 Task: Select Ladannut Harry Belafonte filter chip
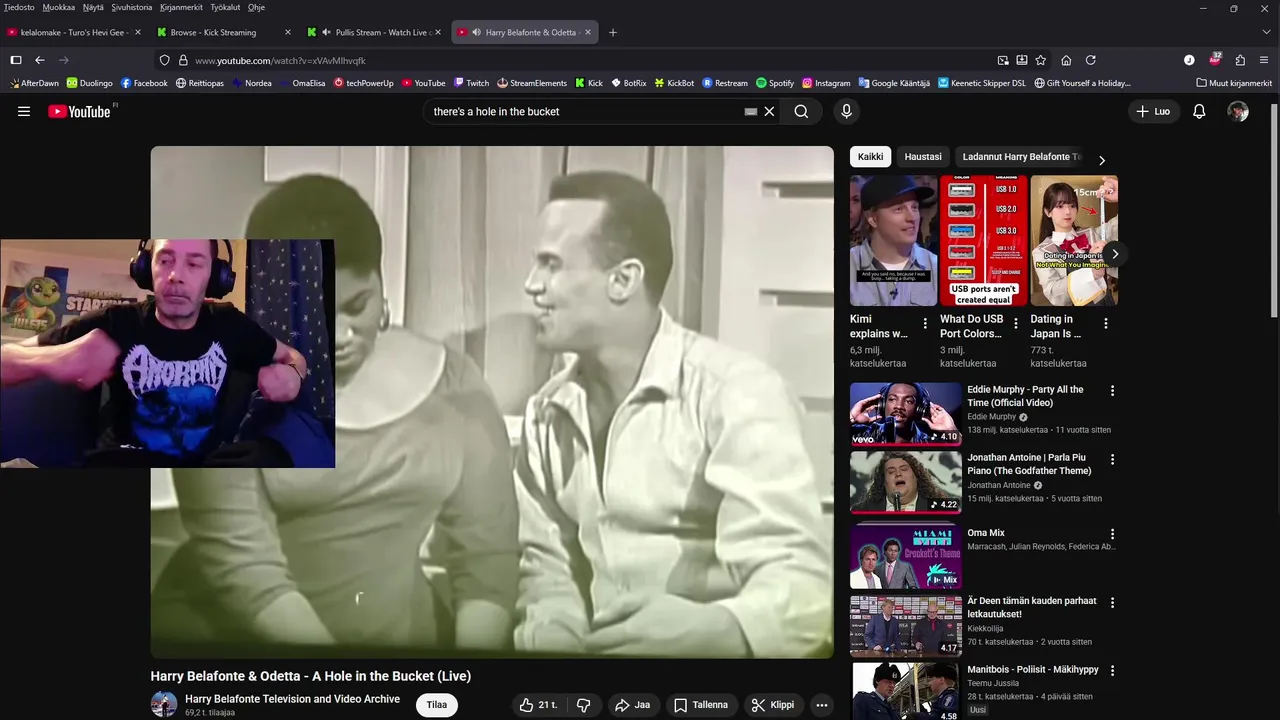[x=1022, y=157]
